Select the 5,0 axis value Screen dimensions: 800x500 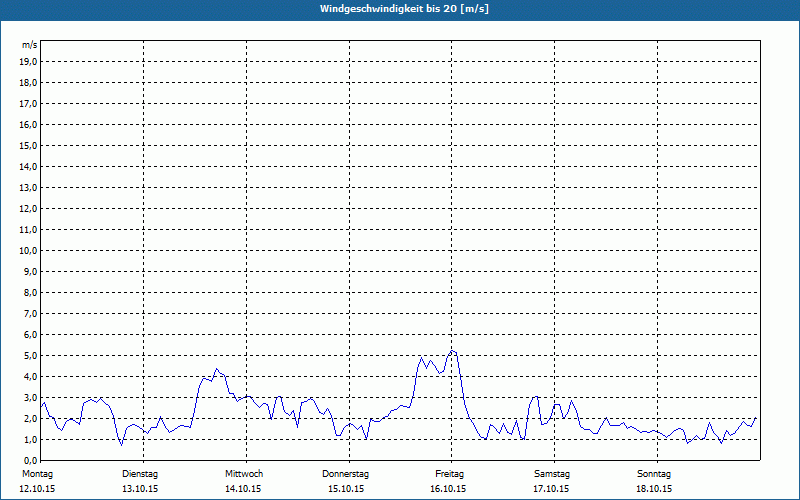point(31,356)
